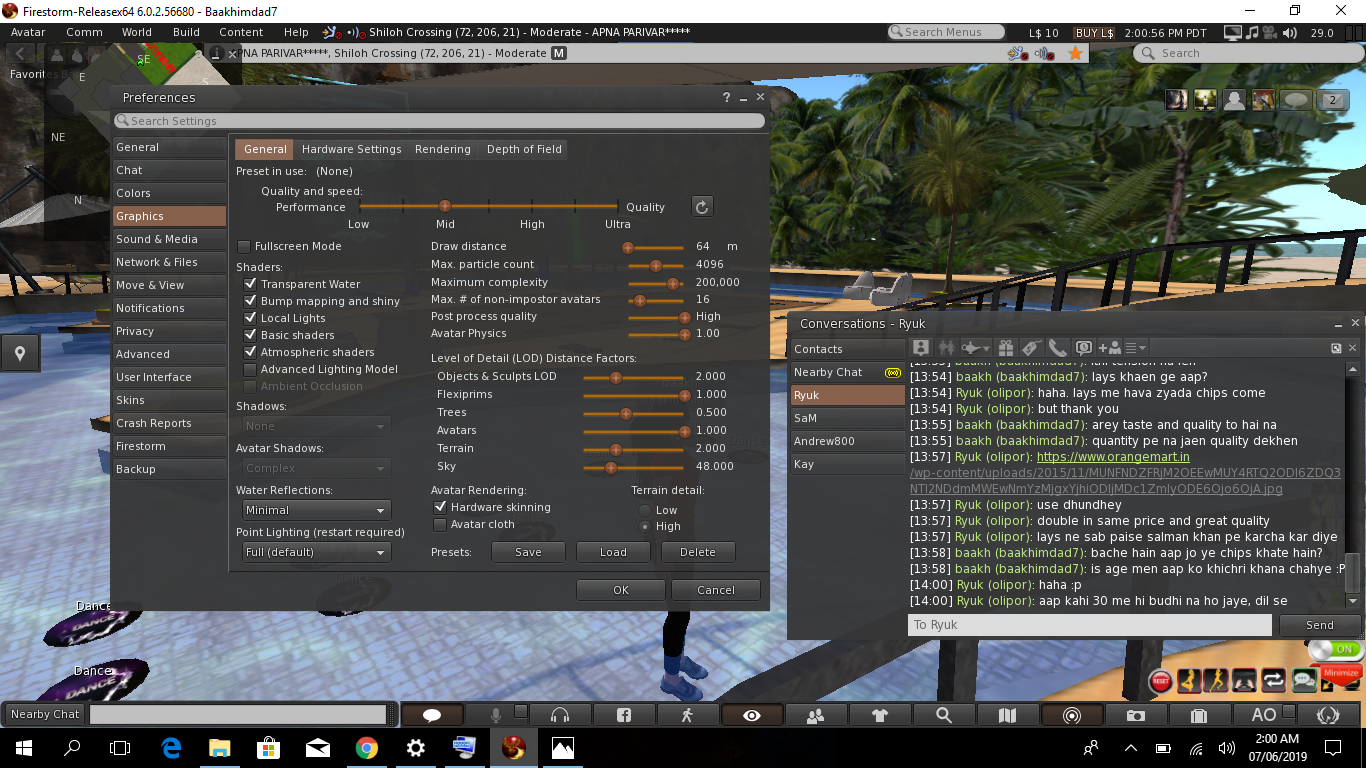Expand the genie lamp dropdown in Conversations
Image resolution: width=1366 pixels, height=768 pixels.
tap(976, 348)
